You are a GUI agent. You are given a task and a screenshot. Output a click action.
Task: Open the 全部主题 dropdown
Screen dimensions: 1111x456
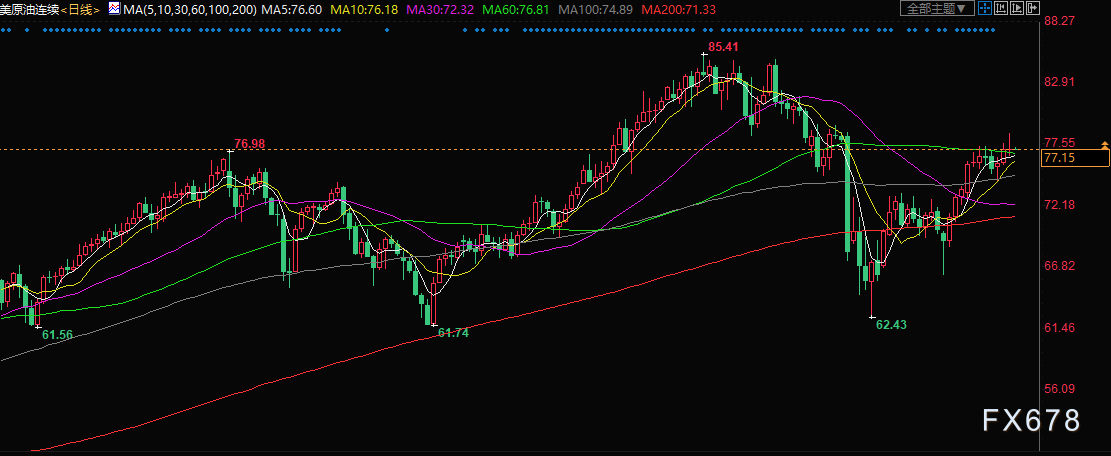point(937,8)
